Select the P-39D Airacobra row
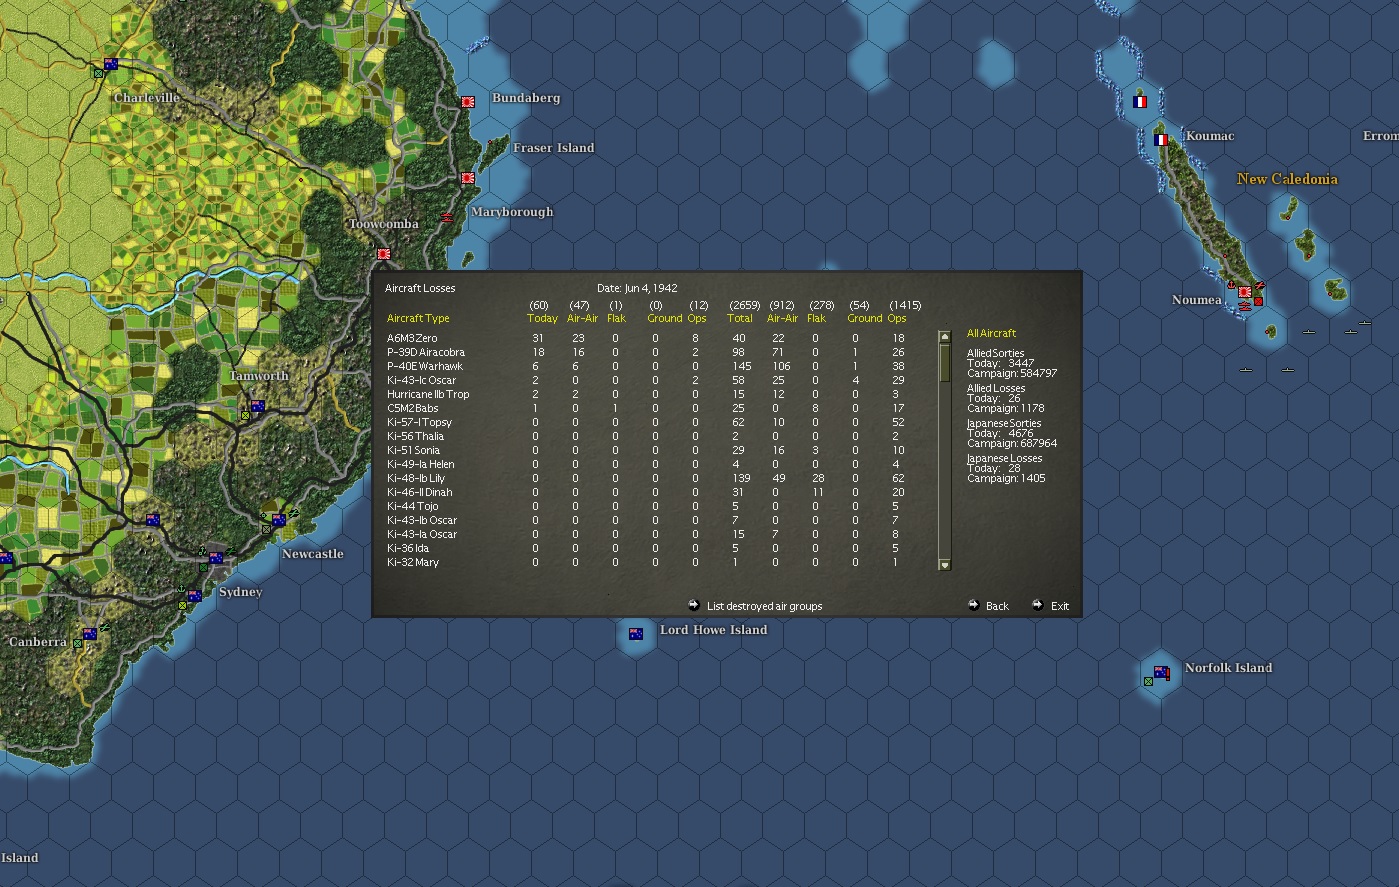1399x887 pixels. [x=647, y=352]
